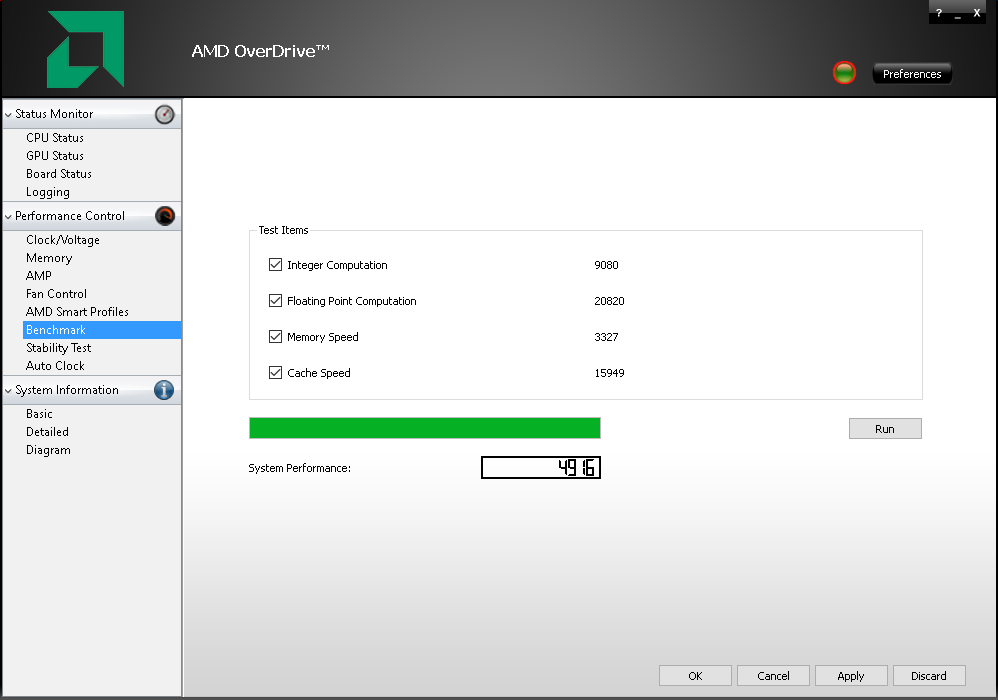Discard the changes
998x700 pixels.
click(x=929, y=676)
